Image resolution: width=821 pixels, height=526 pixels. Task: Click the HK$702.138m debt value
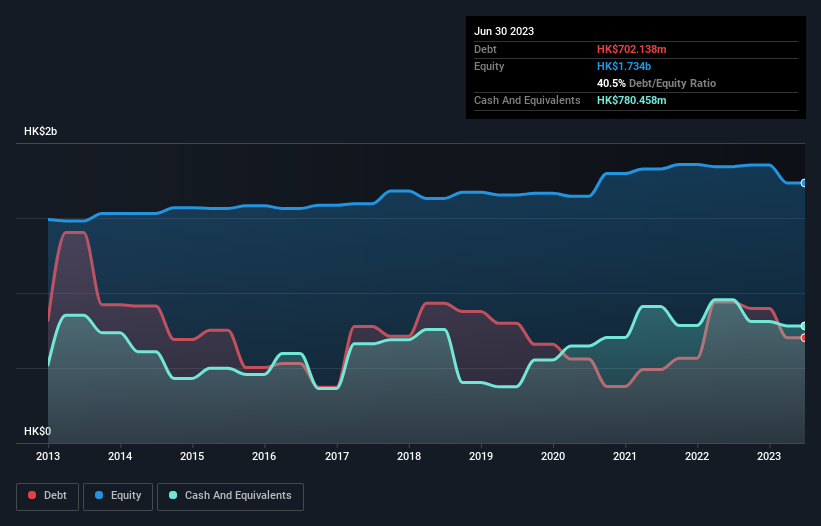pos(631,49)
